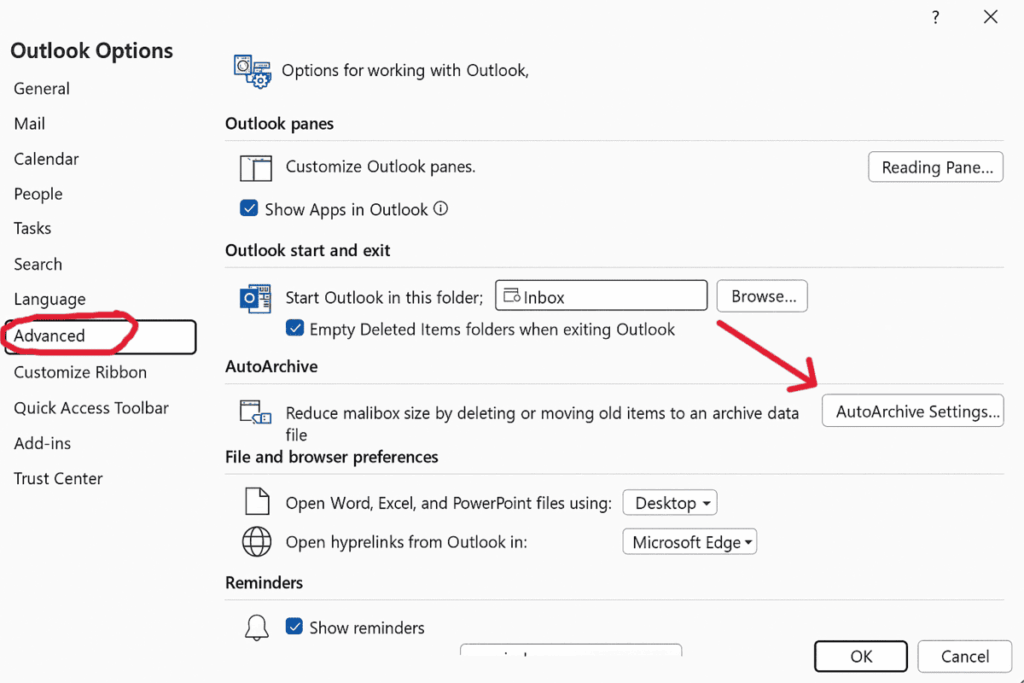
Task: Toggle the Show reminders checkbox
Action: [x=295, y=627]
